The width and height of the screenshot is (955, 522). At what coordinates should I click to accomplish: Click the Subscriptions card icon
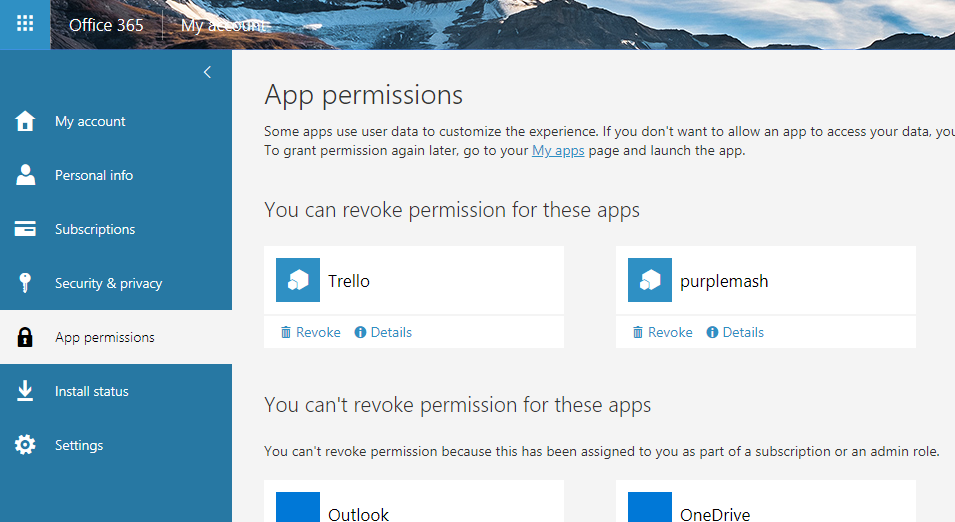25,229
